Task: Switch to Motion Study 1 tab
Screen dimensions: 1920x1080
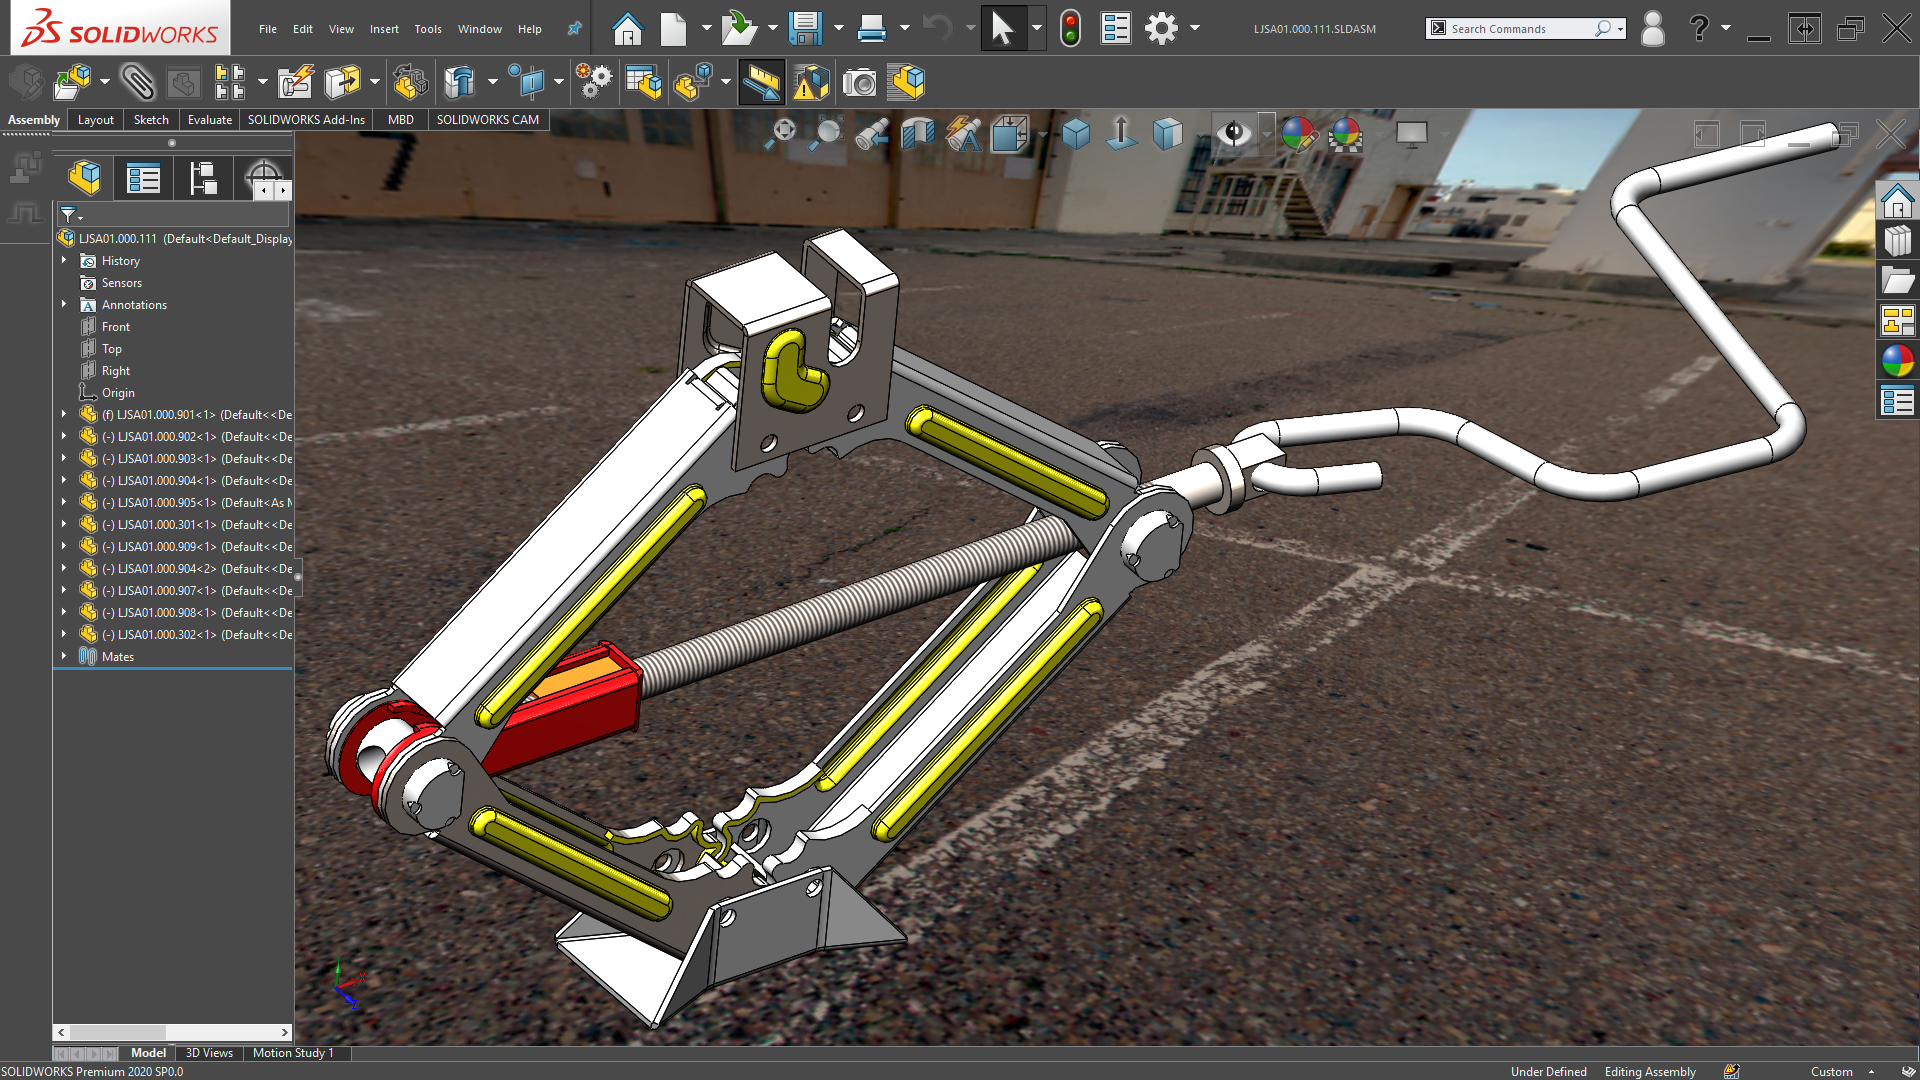Action: point(292,1053)
